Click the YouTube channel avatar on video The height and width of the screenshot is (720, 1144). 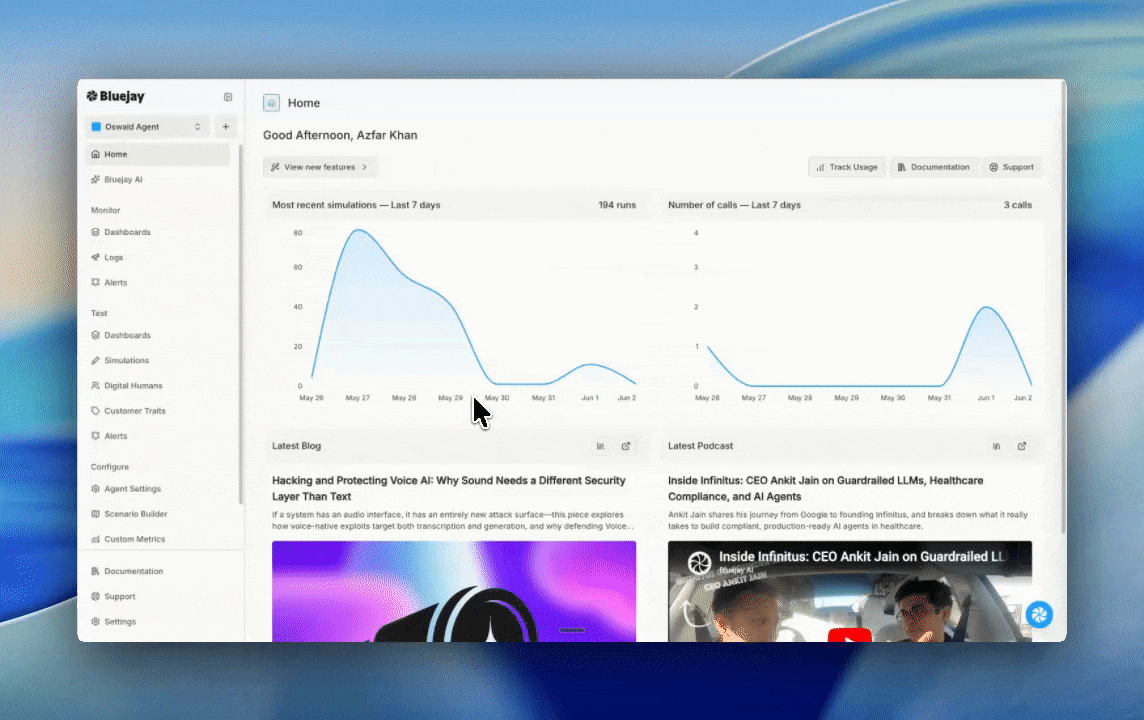coord(699,562)
